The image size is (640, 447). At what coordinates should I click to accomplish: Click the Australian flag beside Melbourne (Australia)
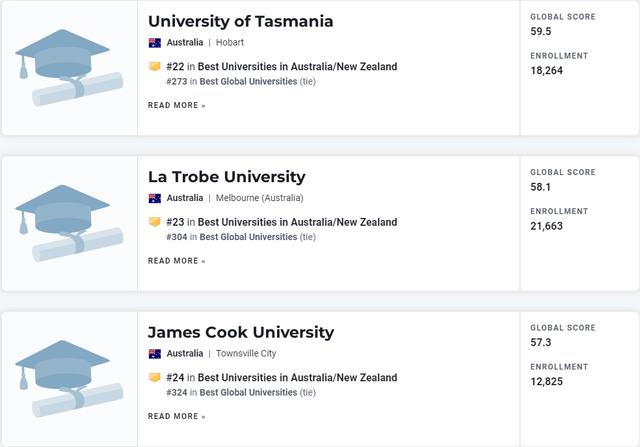[x=154, y=198]
